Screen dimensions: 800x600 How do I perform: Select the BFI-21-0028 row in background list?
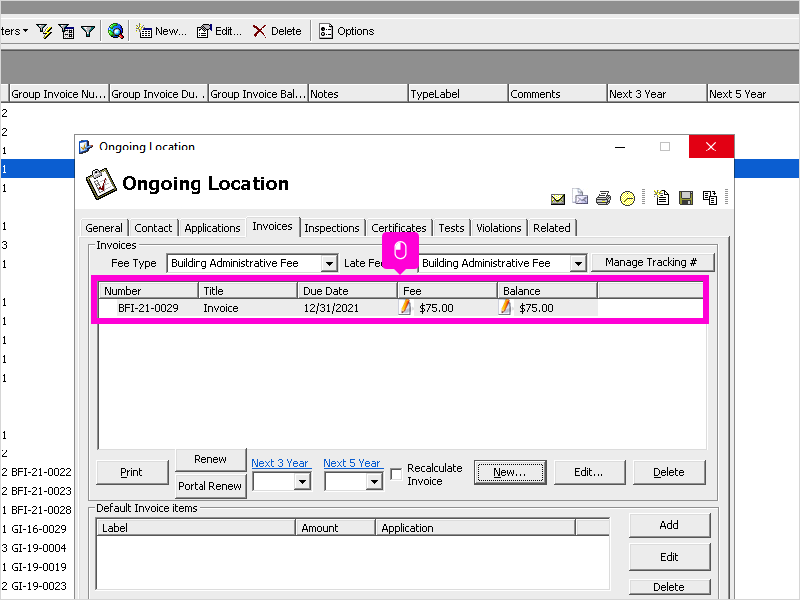[37, 510]
